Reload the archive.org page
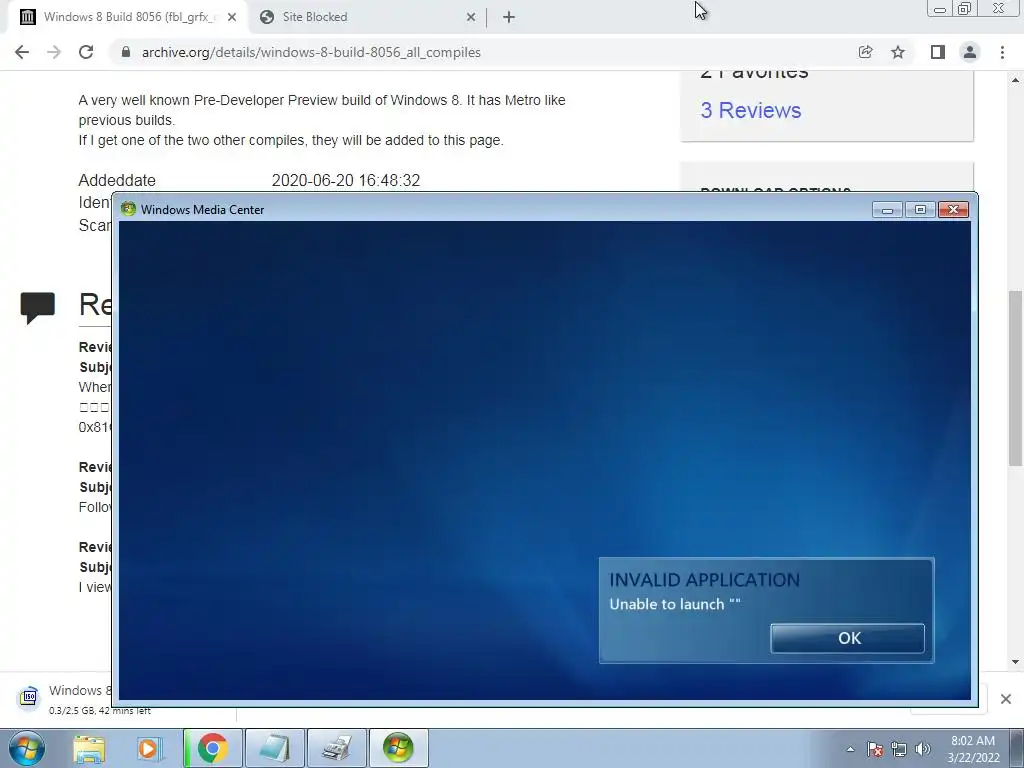 [x=86, y=52]
